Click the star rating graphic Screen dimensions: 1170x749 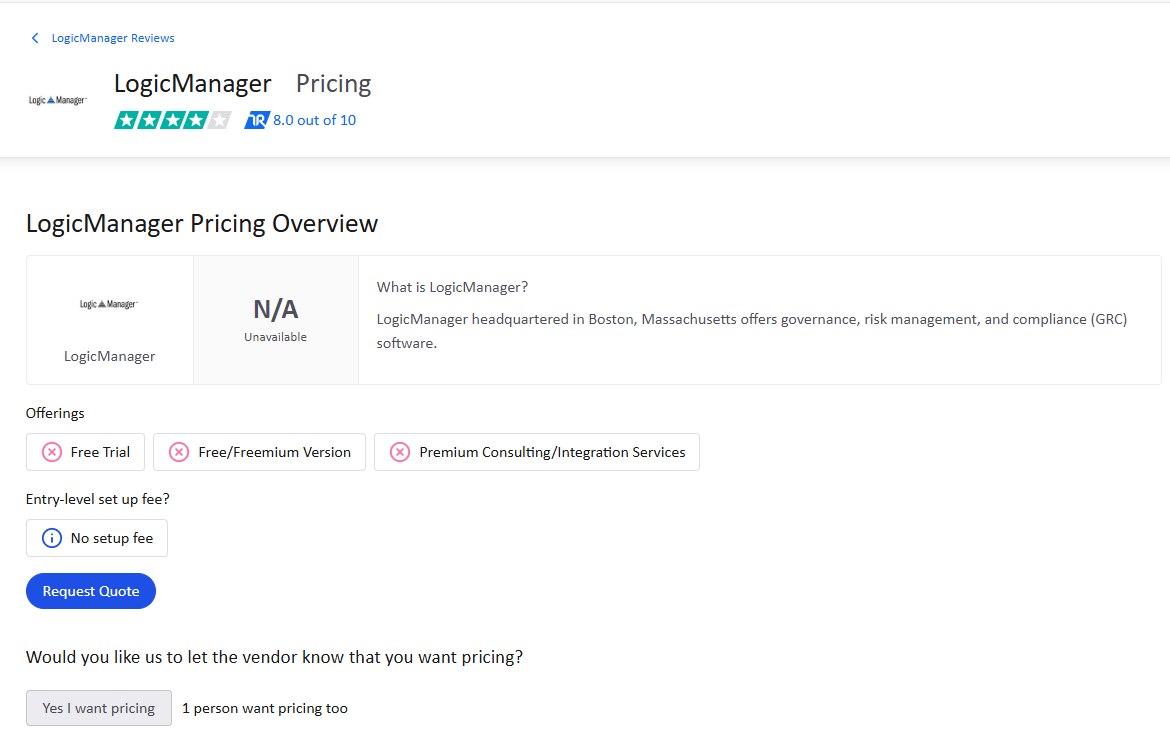[x=172, y=120]
